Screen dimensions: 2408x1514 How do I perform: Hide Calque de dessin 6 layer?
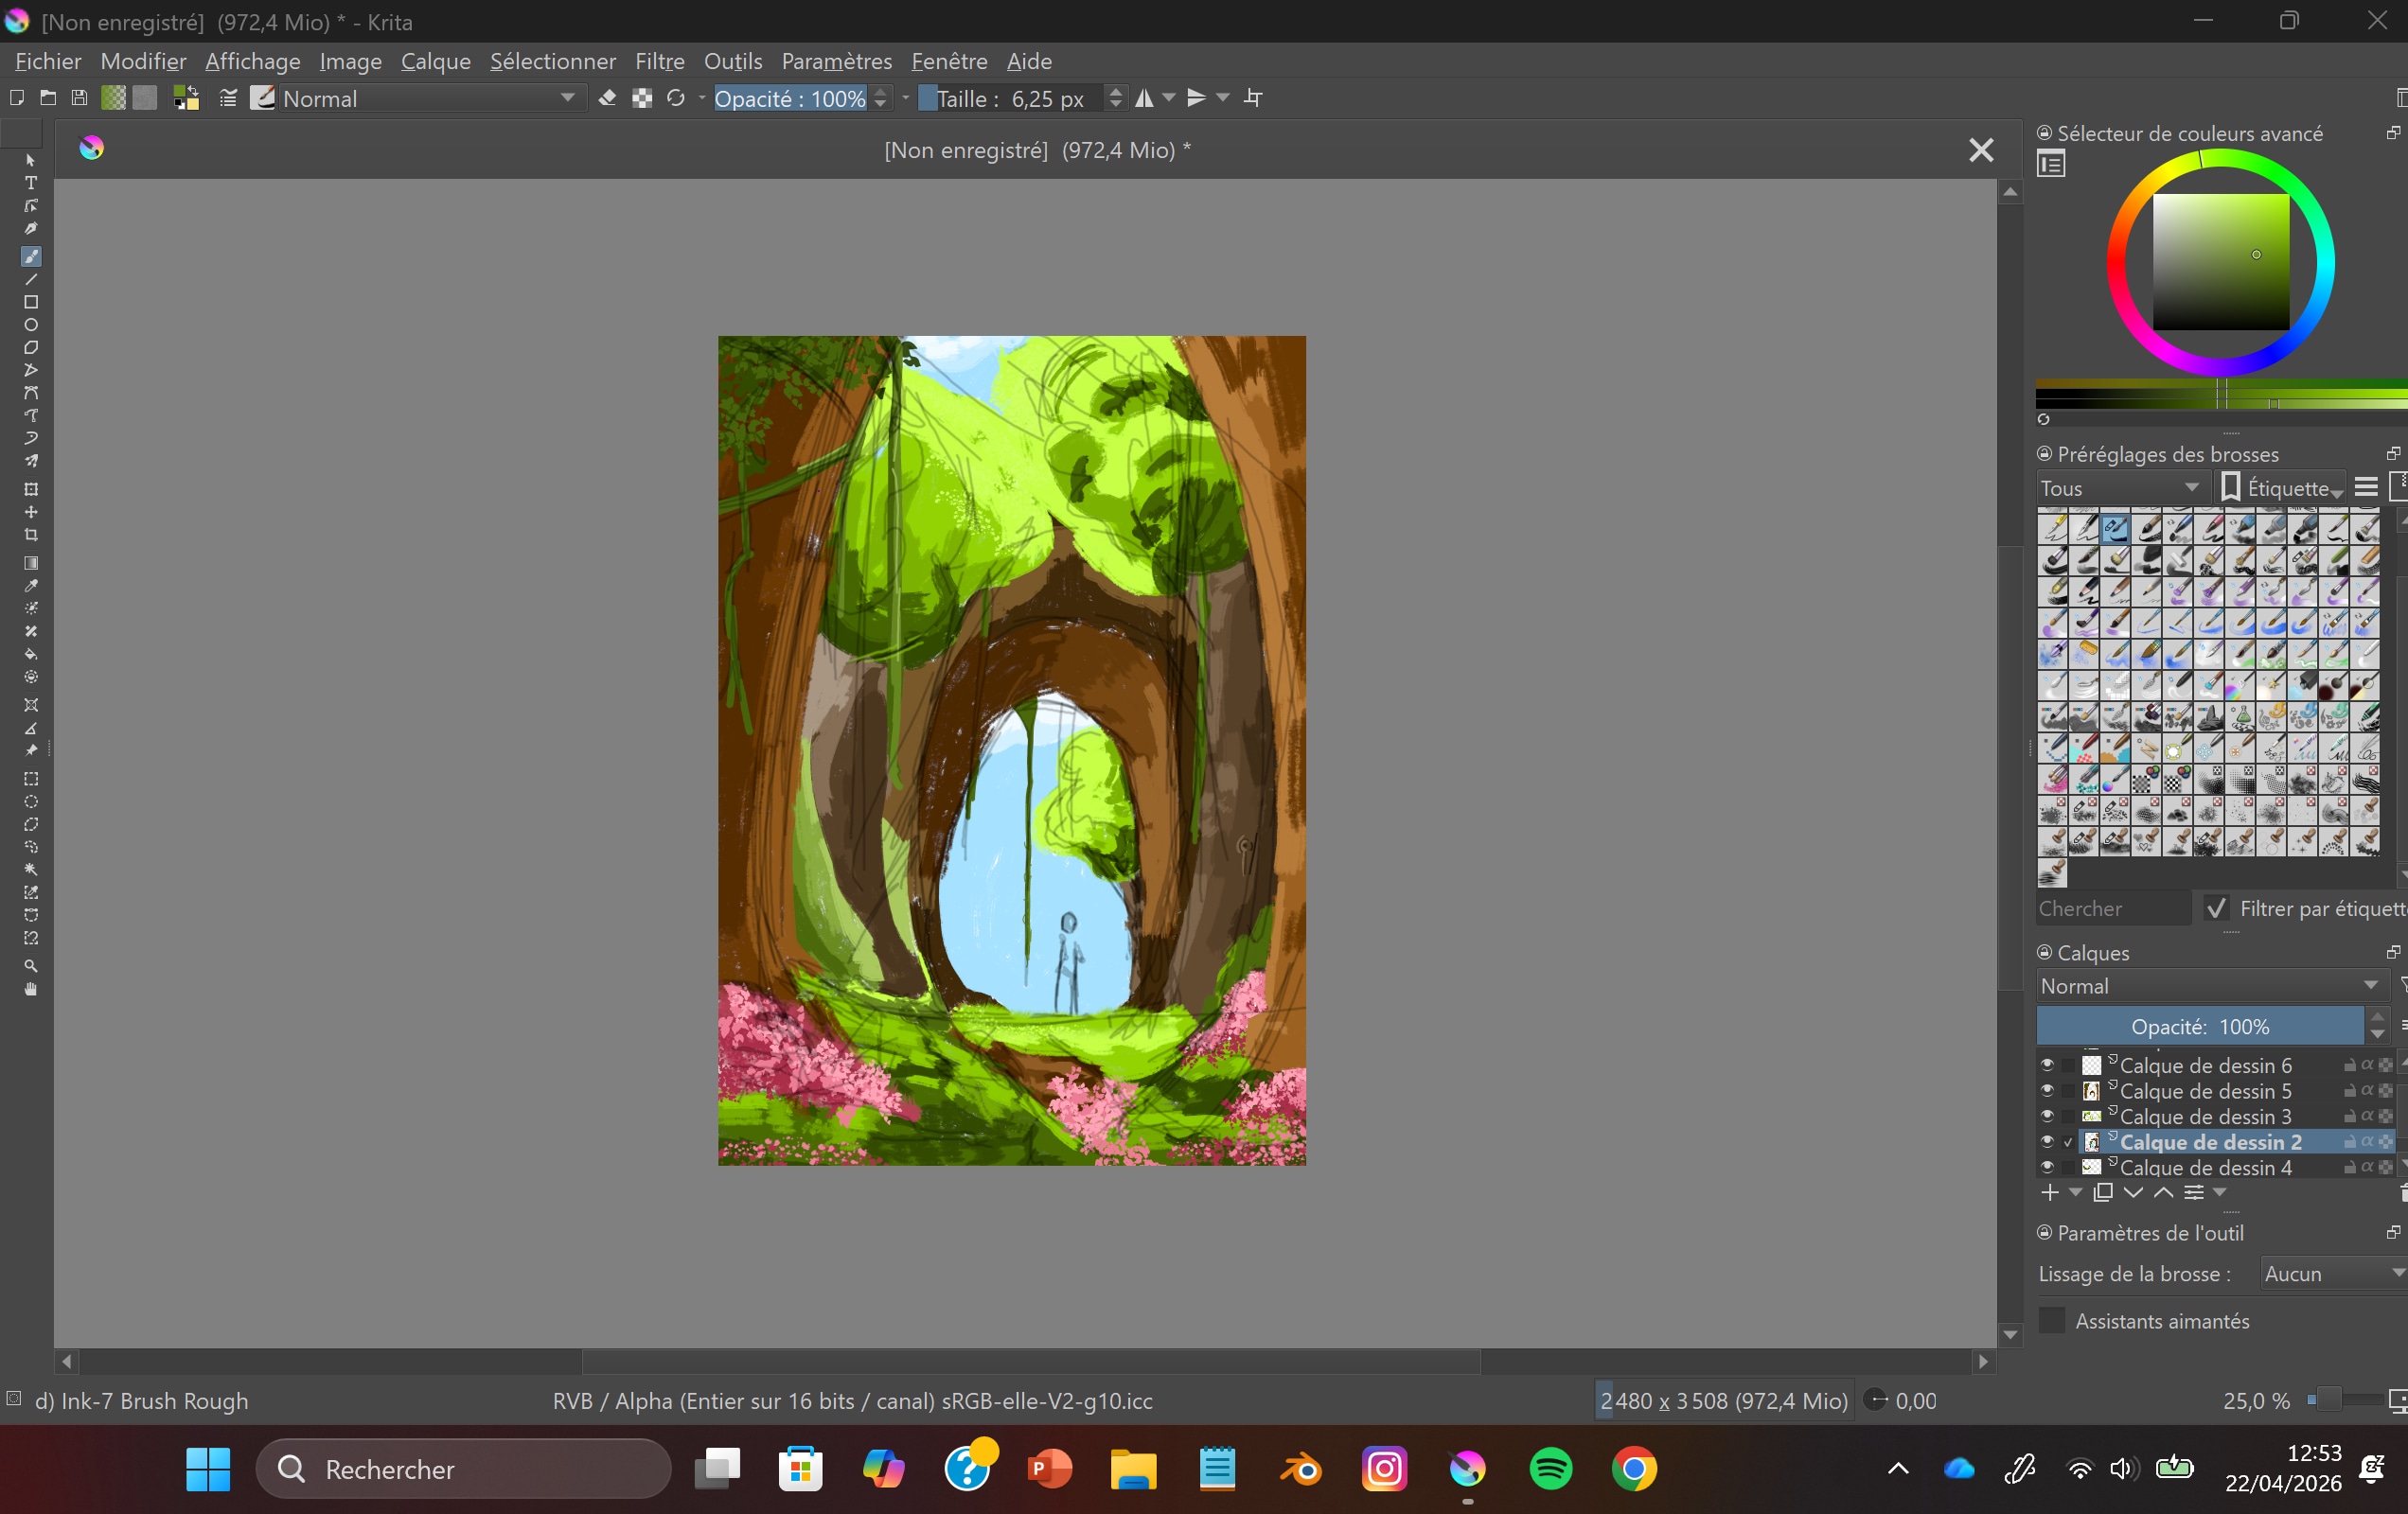[x=2047, y=1065]
